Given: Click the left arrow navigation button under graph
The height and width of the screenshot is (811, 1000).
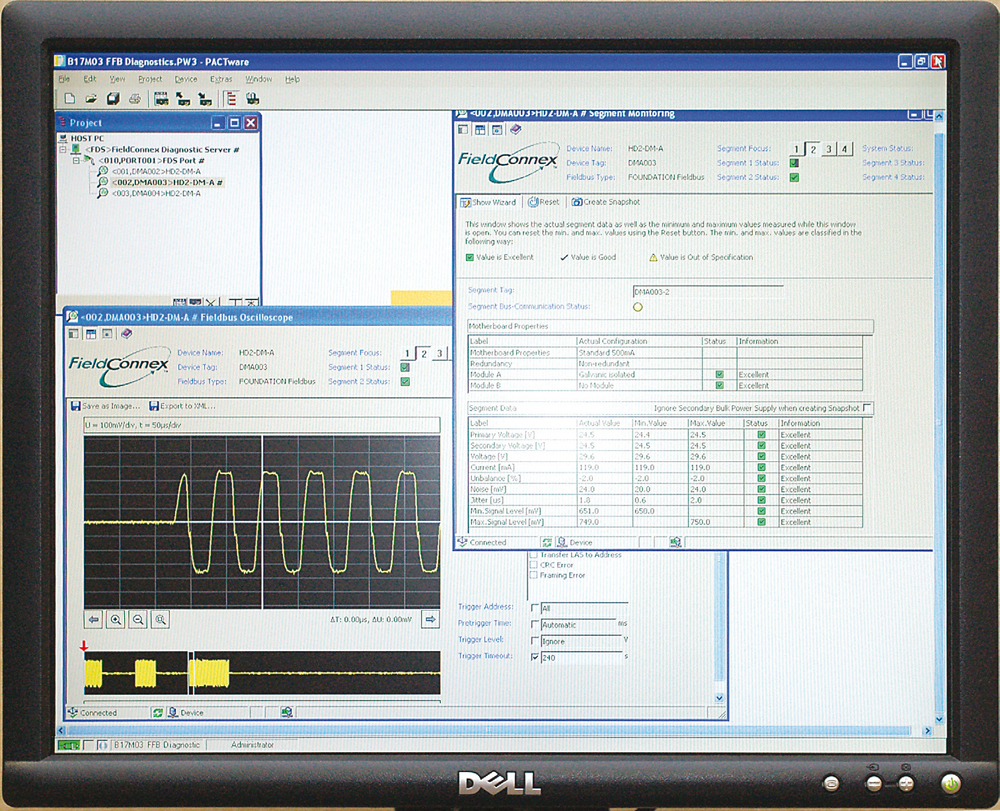Looking at the screenshot, I should tap(94, 619).
